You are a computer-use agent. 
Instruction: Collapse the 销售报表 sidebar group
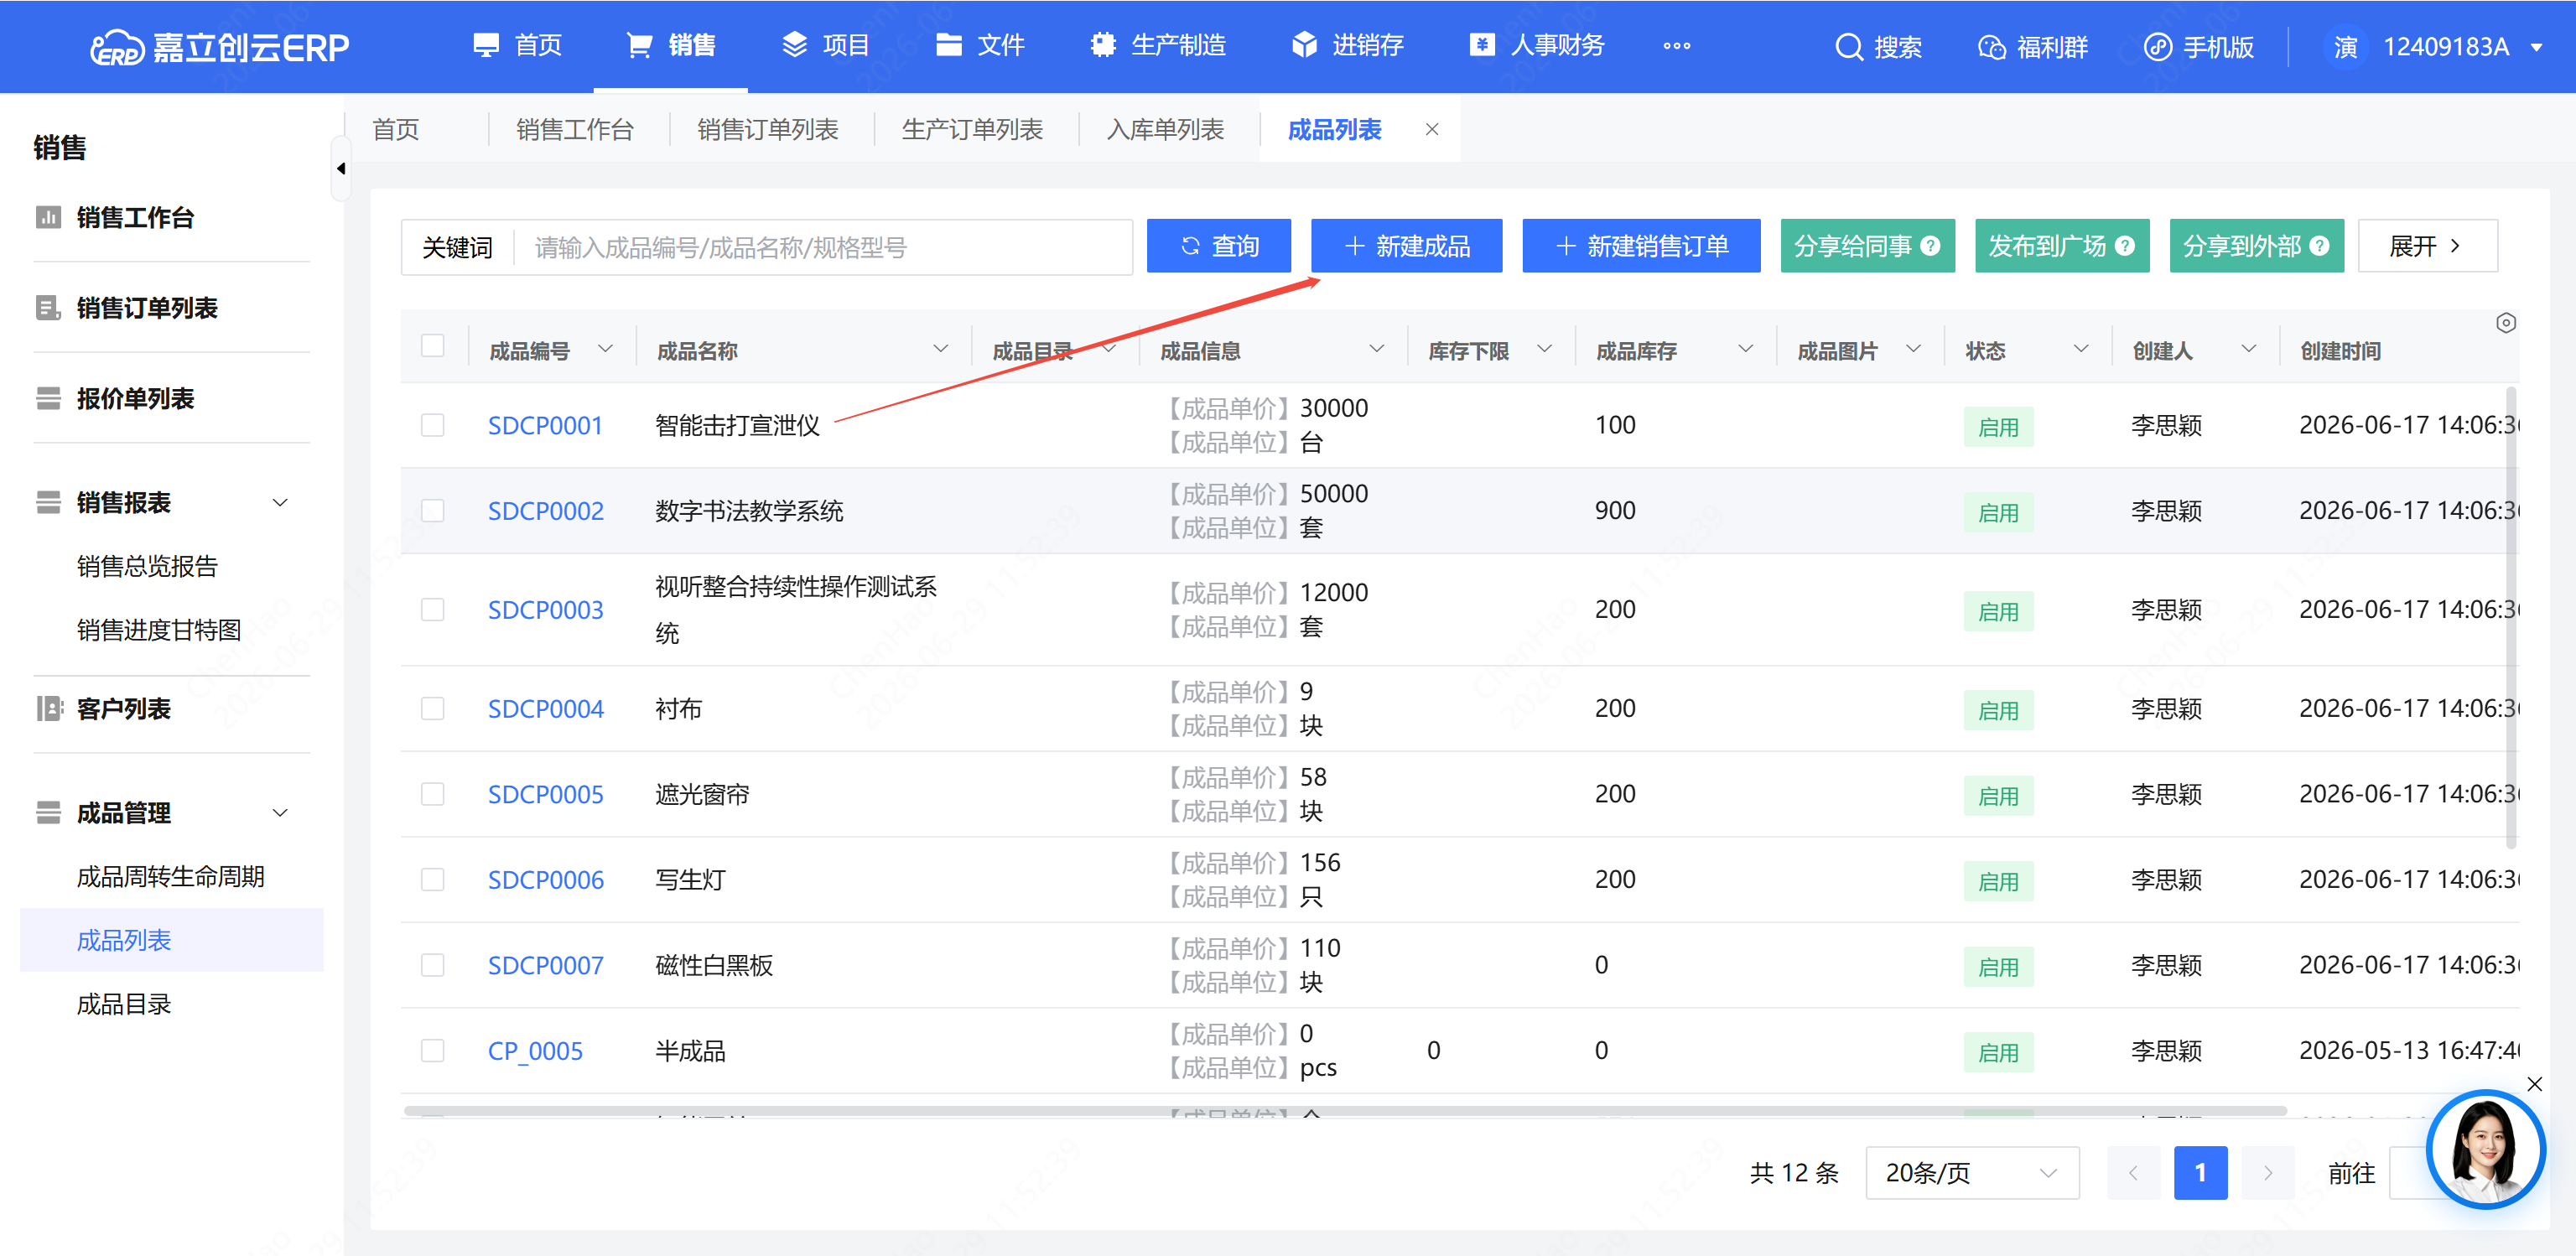tap(281, 503)
